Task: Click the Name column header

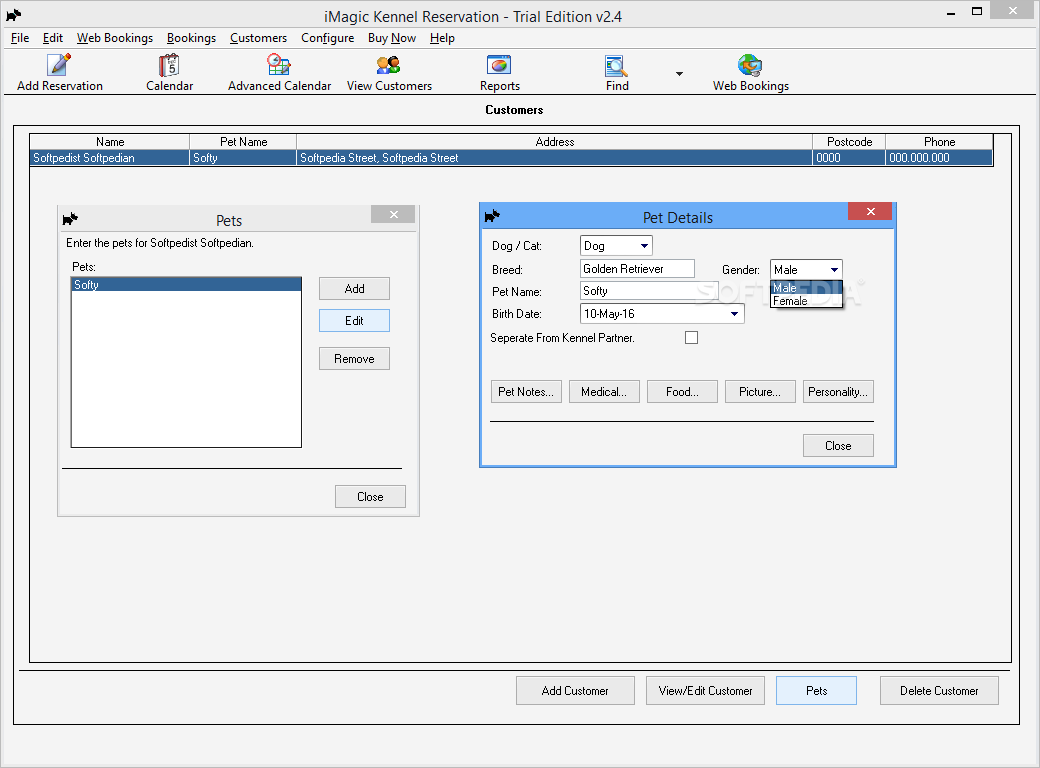Action: pyautogui.click(x=110, y=142)
